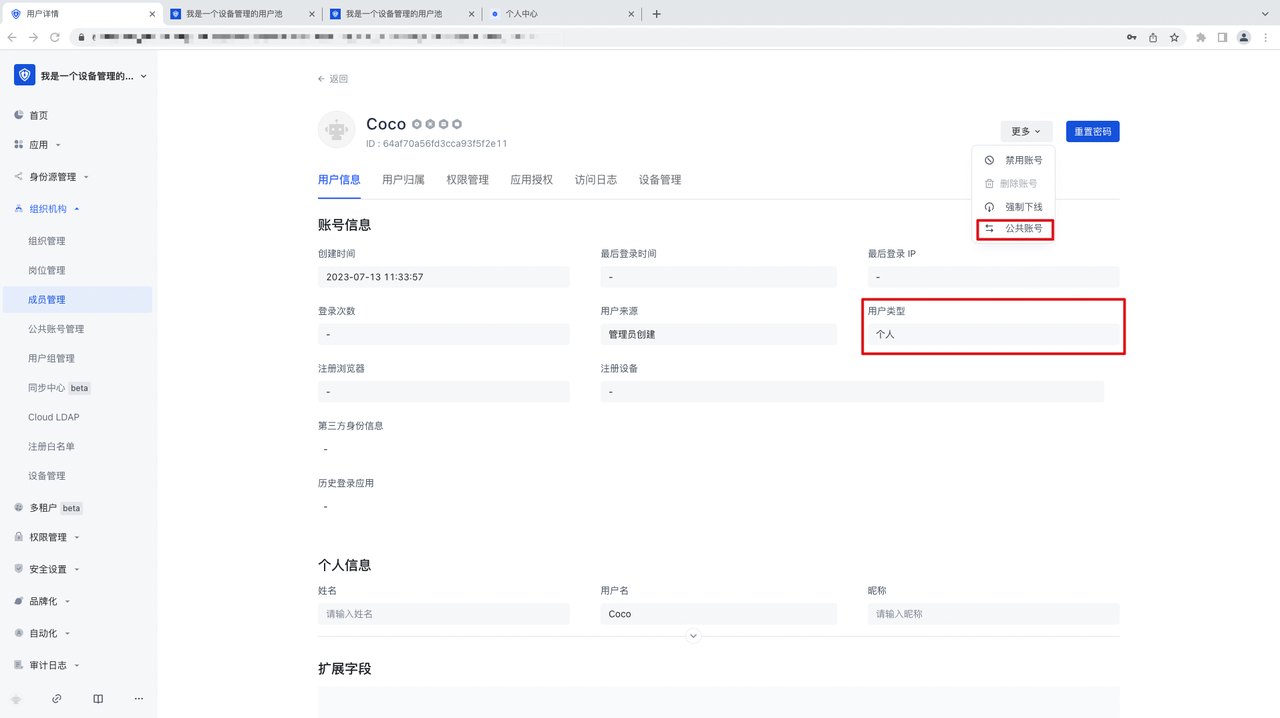
Task: Click the link icon in sidebar footer
Action: [x=57, y=699]
